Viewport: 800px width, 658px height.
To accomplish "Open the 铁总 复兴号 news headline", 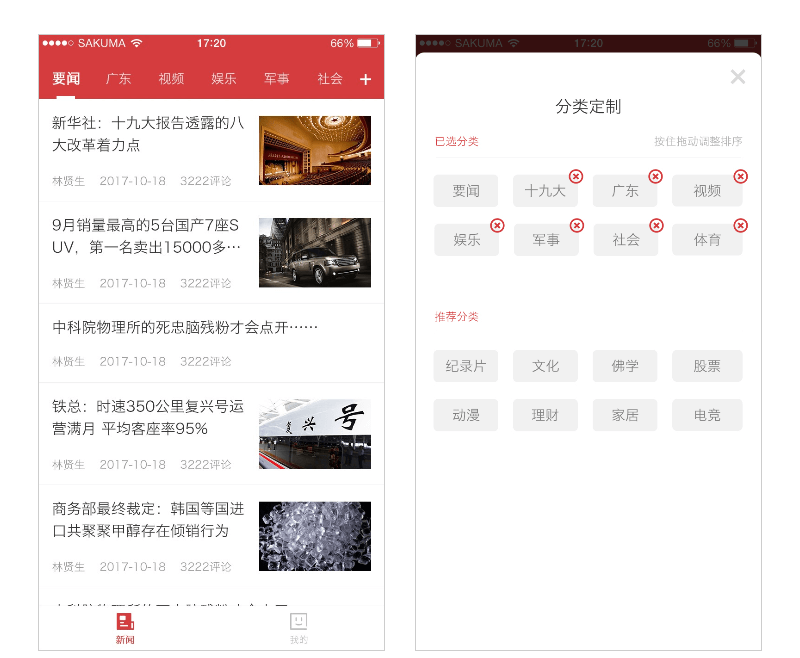I will (148, 417).
